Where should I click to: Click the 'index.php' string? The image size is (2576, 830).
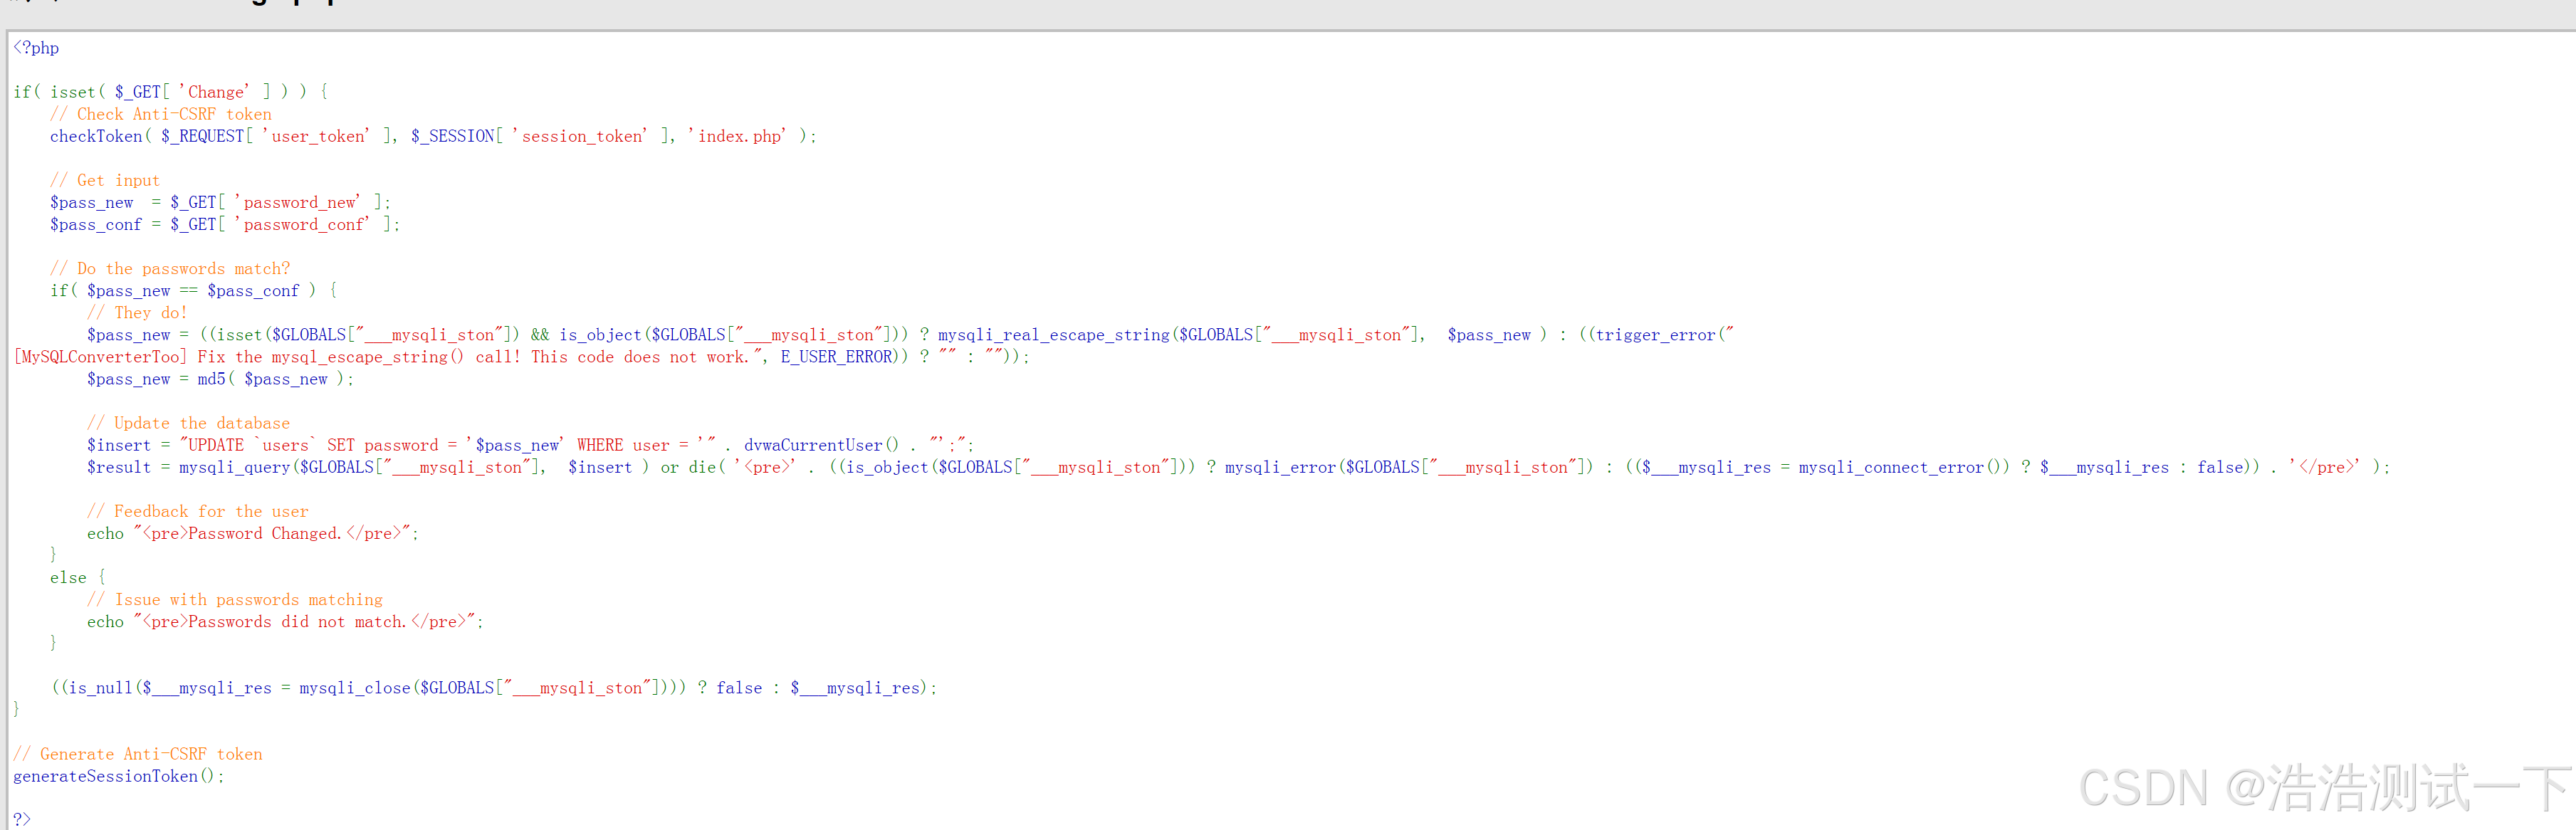[738, 136]
